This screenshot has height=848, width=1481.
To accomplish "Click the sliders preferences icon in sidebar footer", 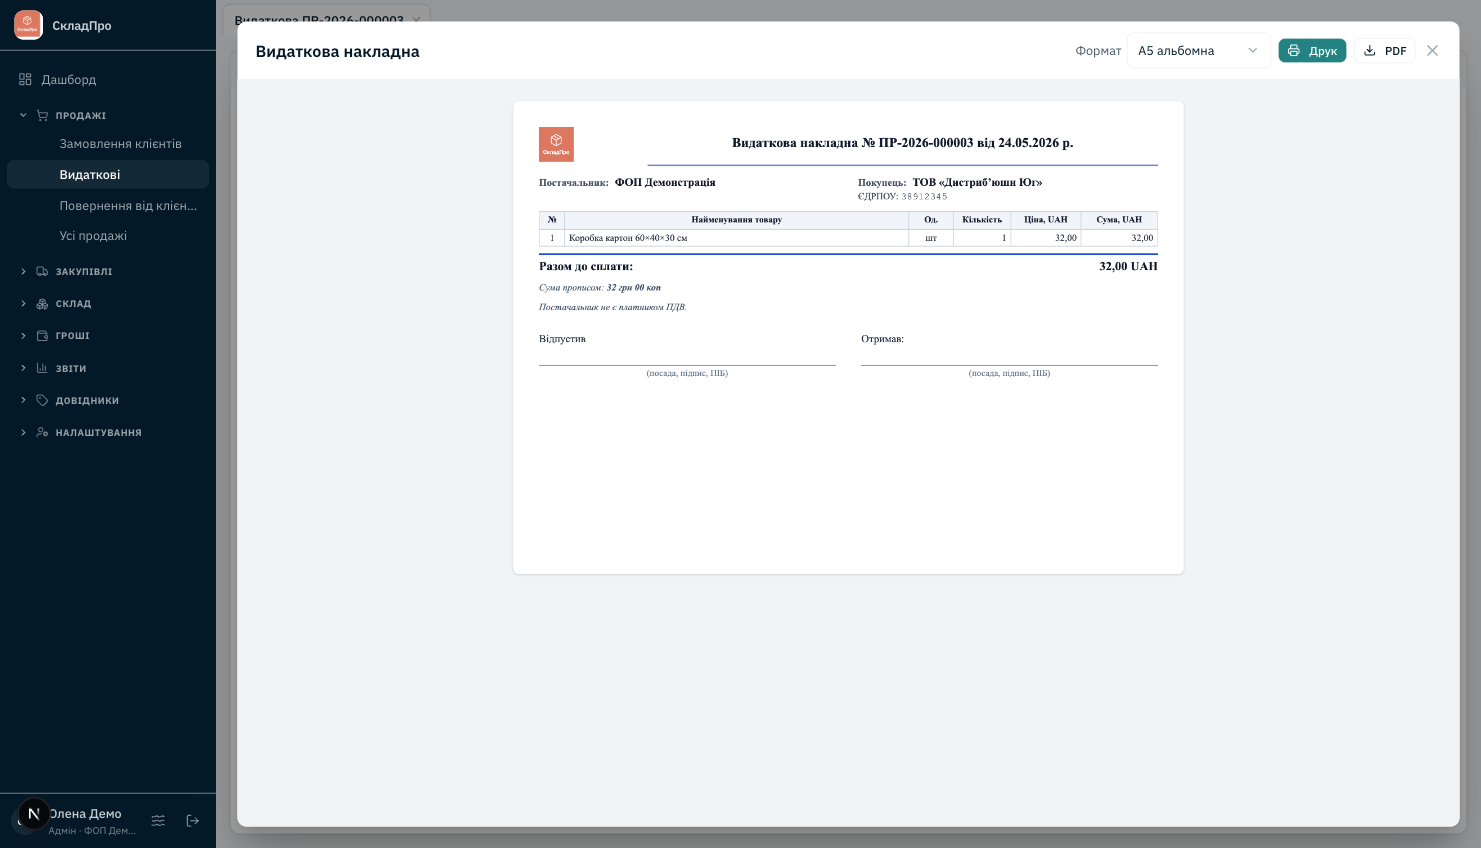I will point(158,821).
